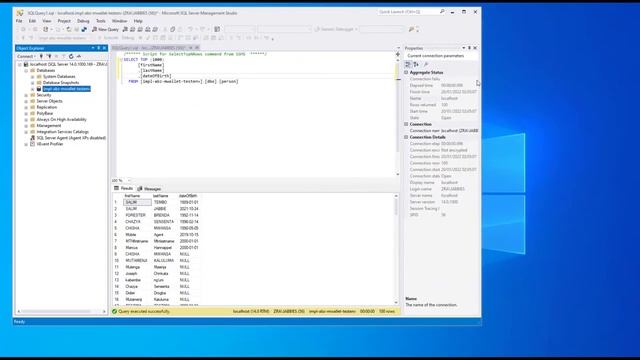Open the Project menu
The height and width of the screenshot is (360, 640).
(64, 21)
